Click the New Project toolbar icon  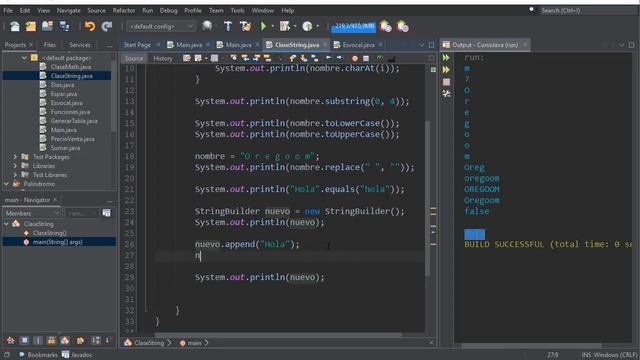[x=31, y=27]
